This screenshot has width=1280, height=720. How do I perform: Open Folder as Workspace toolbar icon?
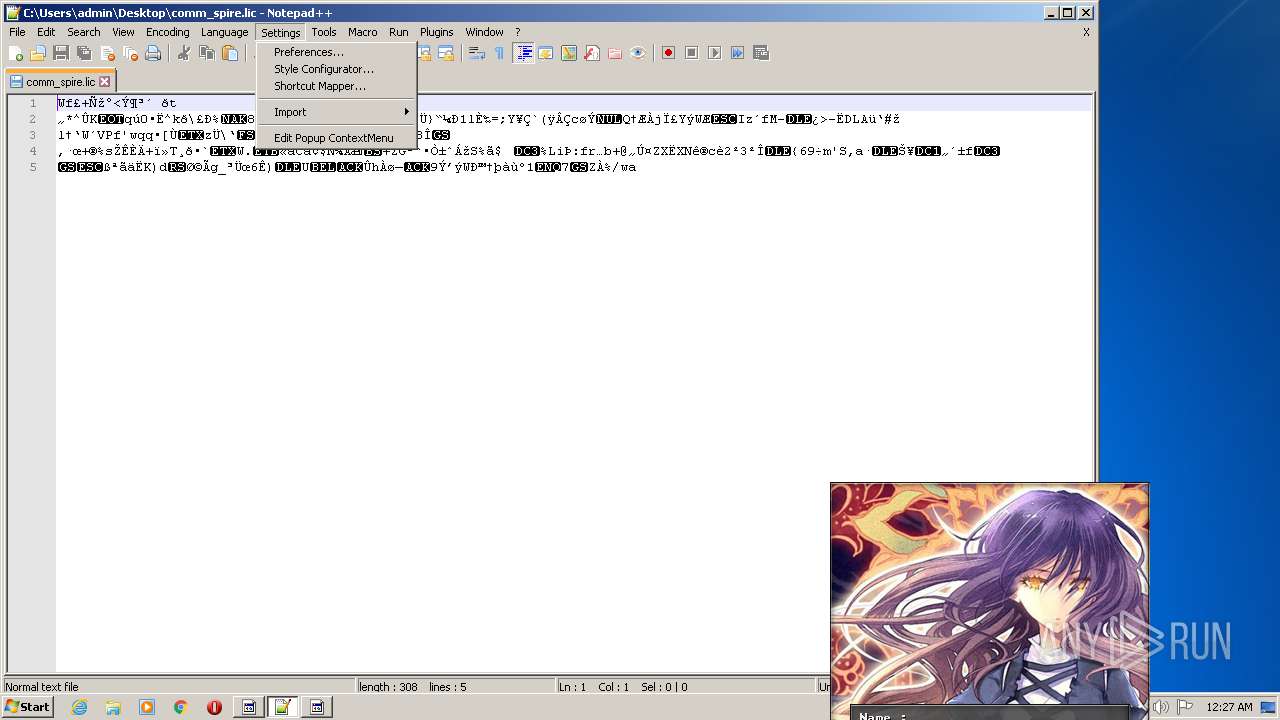pyautogui.click(x=615, y=53)
